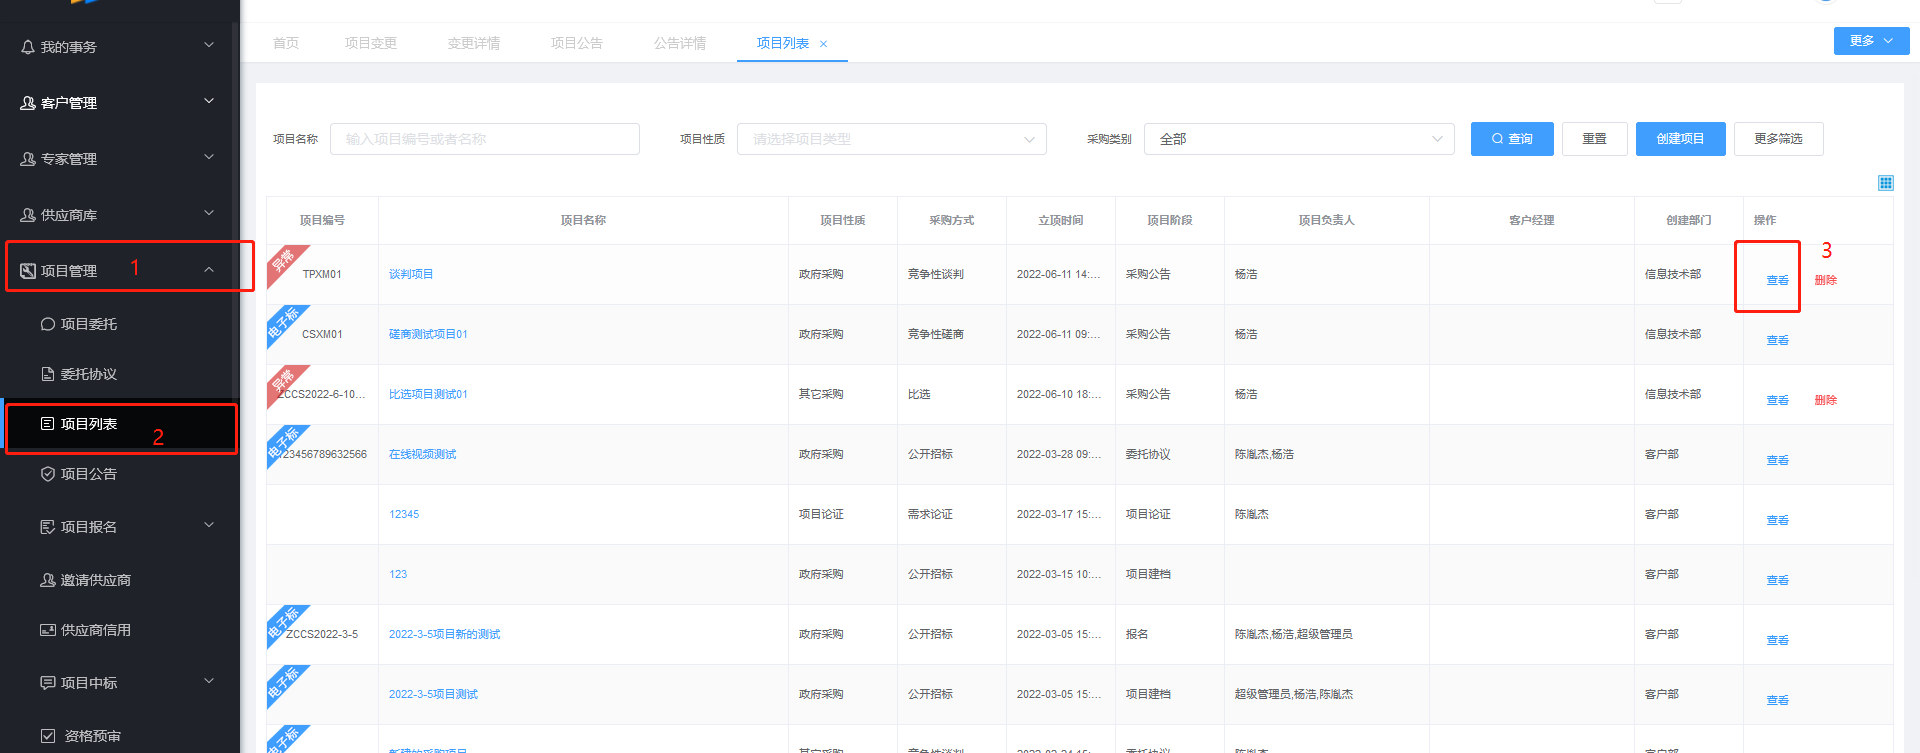Open 供应商信用 in the sidebar
The width and height of the screenshot is (1920, 753).
click(96, 630)
